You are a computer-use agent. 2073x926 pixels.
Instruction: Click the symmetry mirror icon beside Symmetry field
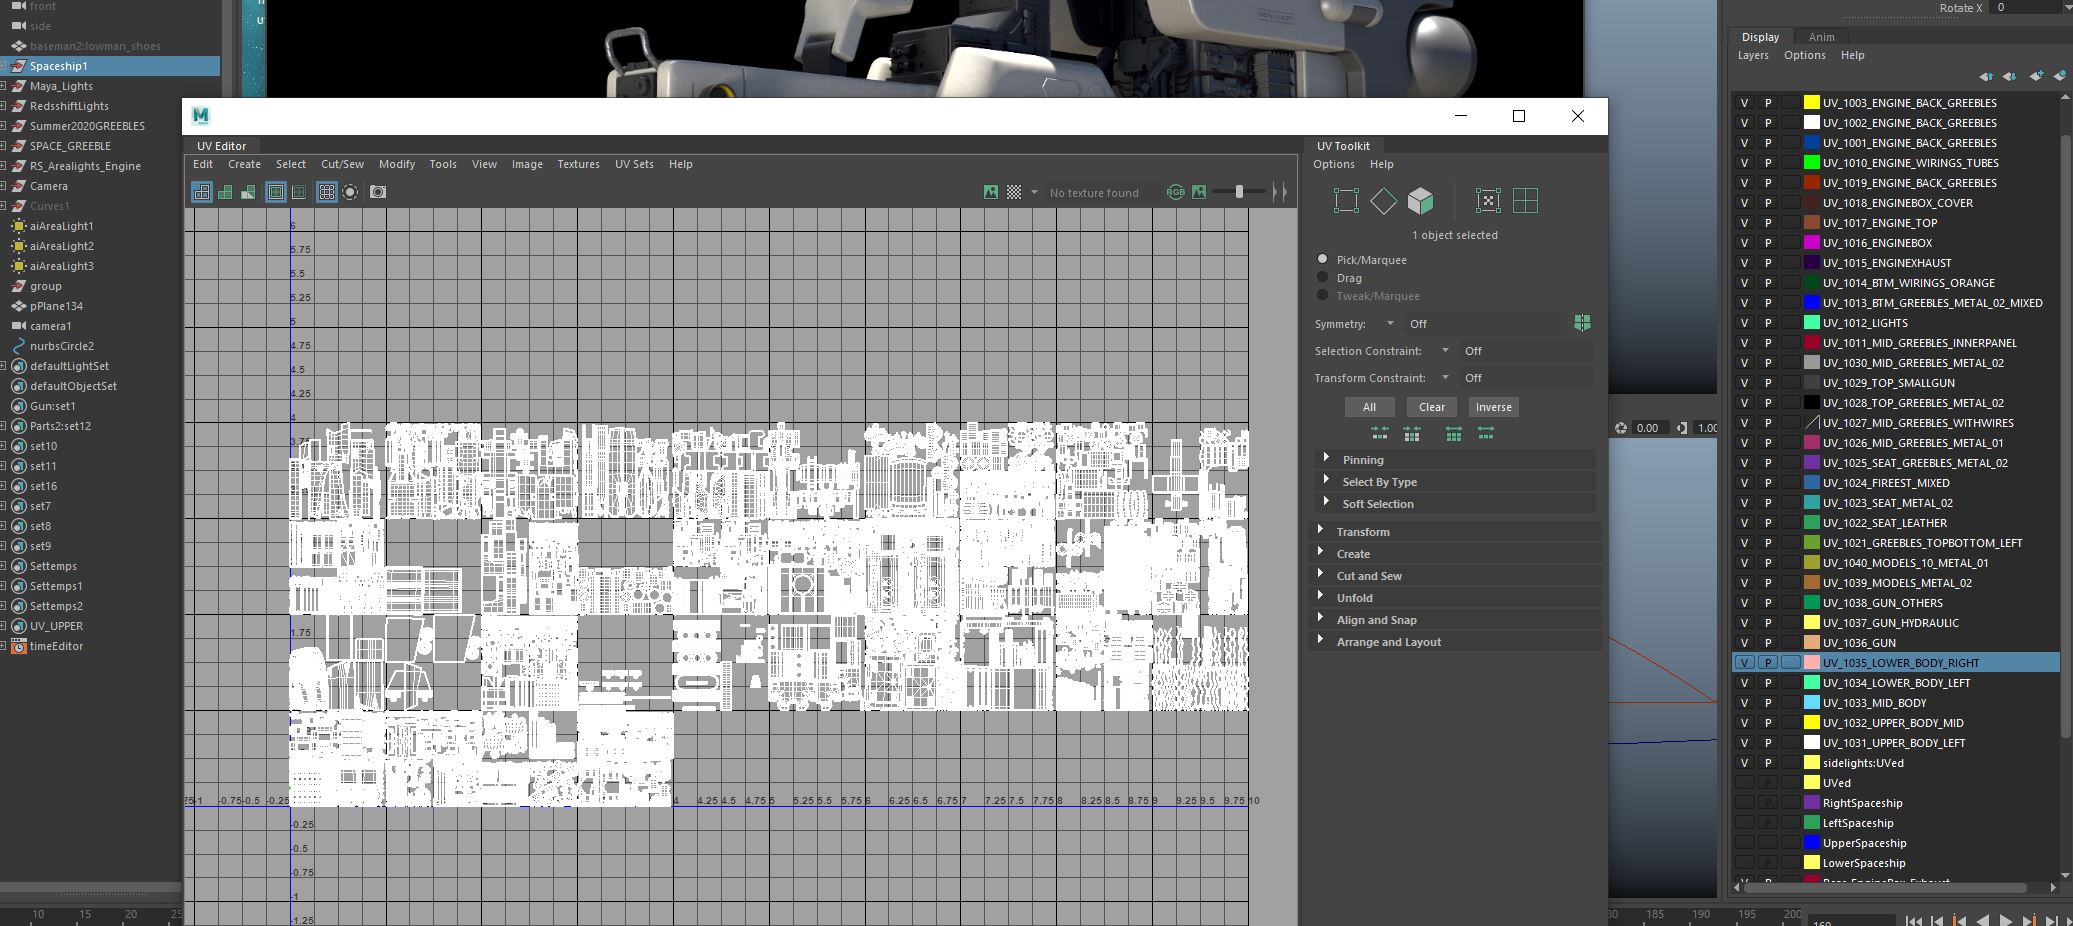click(x=1582, y=323)
